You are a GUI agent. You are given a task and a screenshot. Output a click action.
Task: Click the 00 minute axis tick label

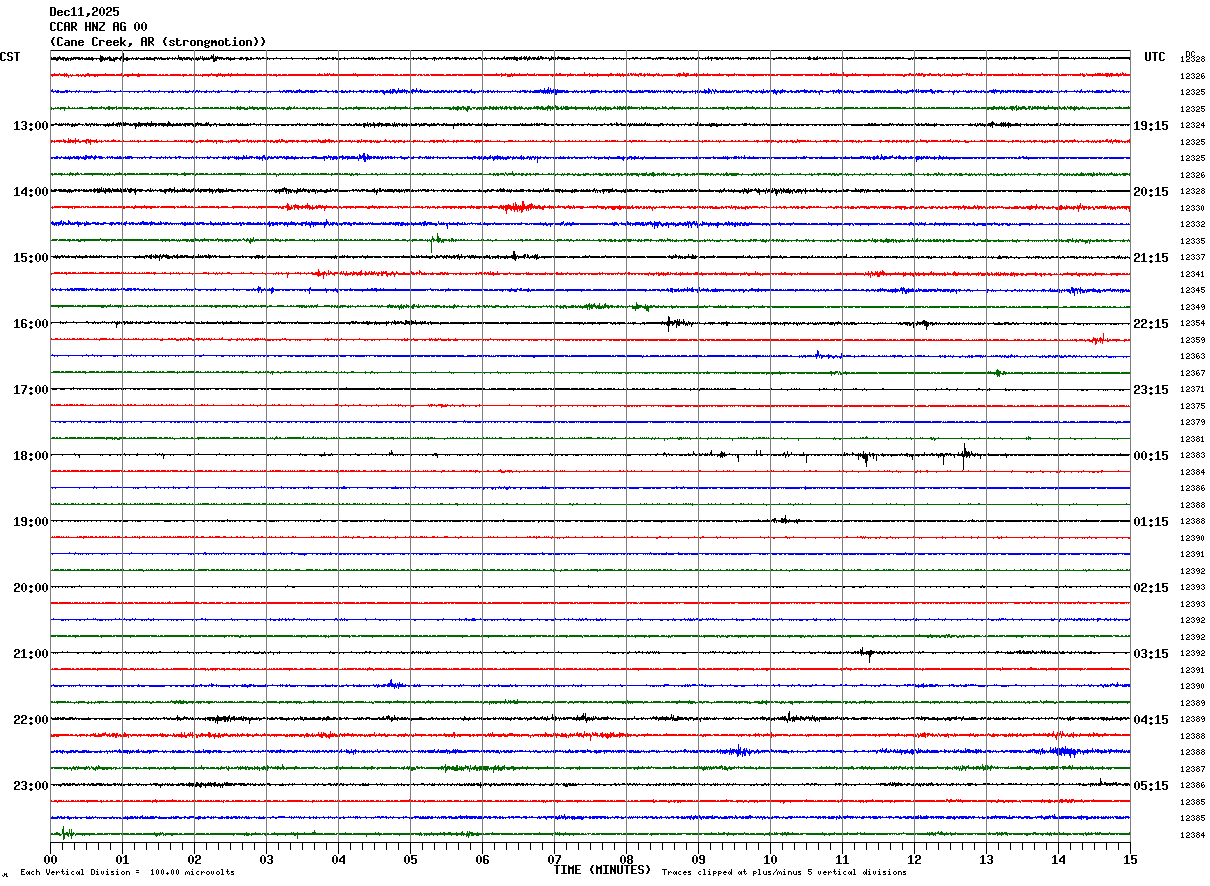50,859
